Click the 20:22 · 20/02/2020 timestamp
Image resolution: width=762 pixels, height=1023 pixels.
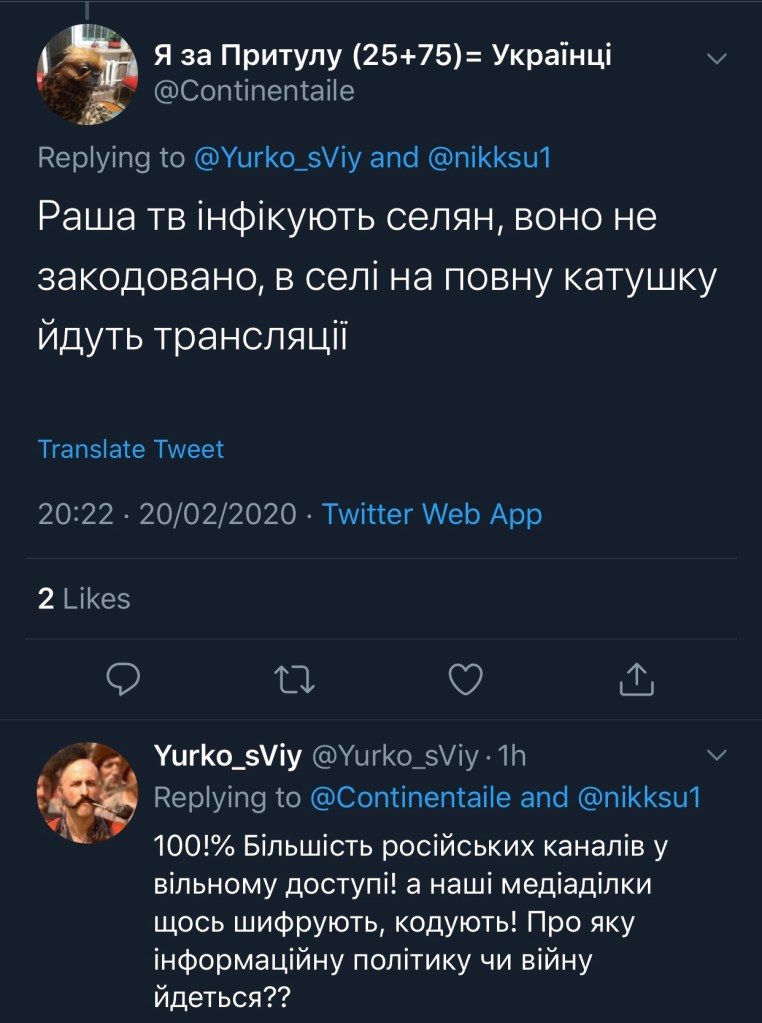coord(167,514)
